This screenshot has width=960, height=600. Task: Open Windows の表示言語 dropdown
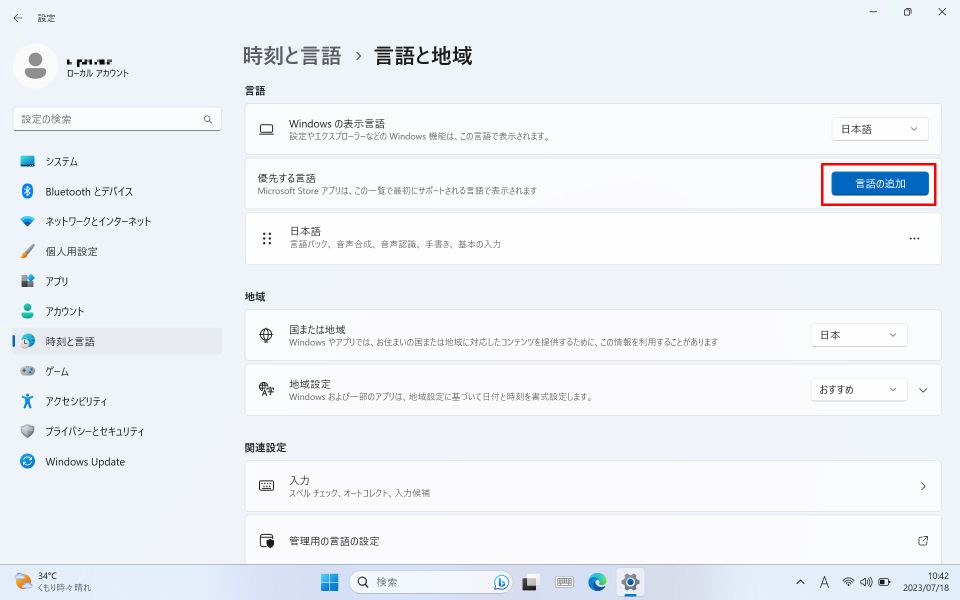click(x=880, y=129)
